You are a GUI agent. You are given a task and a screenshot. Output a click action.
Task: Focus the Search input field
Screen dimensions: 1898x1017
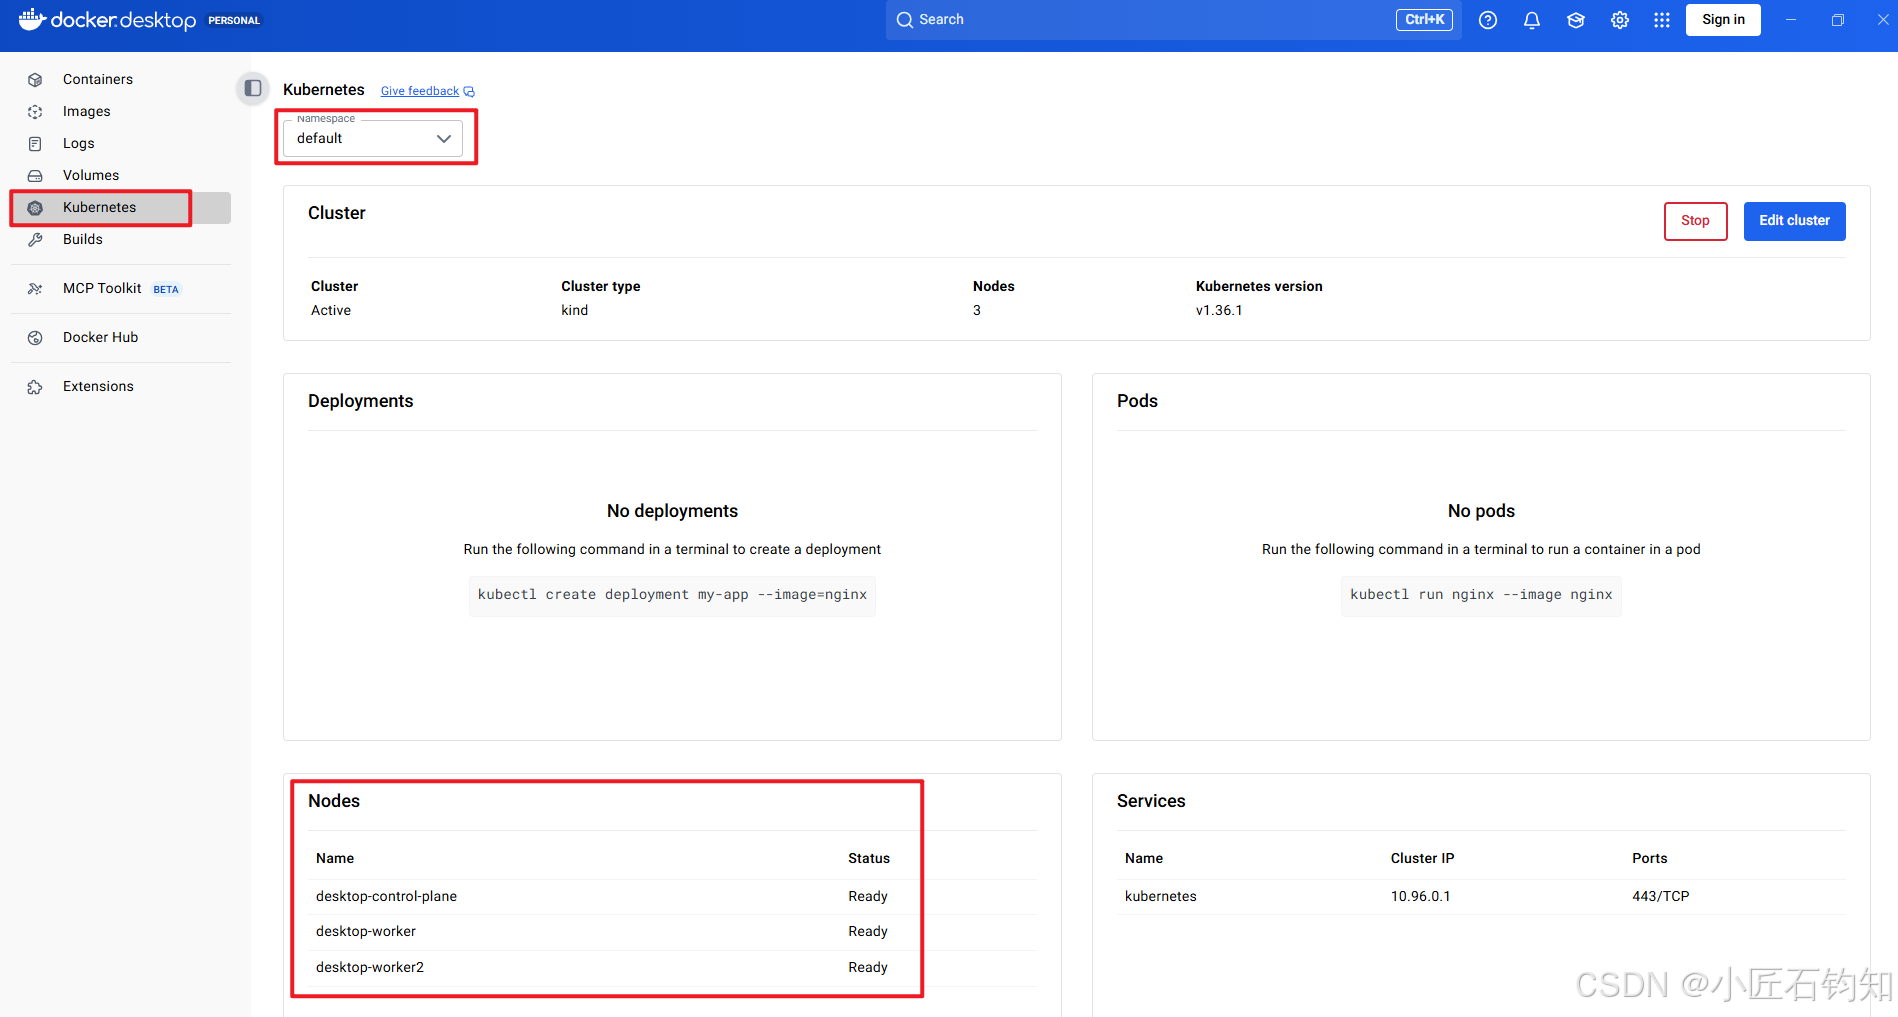(x=1173, y=20)
